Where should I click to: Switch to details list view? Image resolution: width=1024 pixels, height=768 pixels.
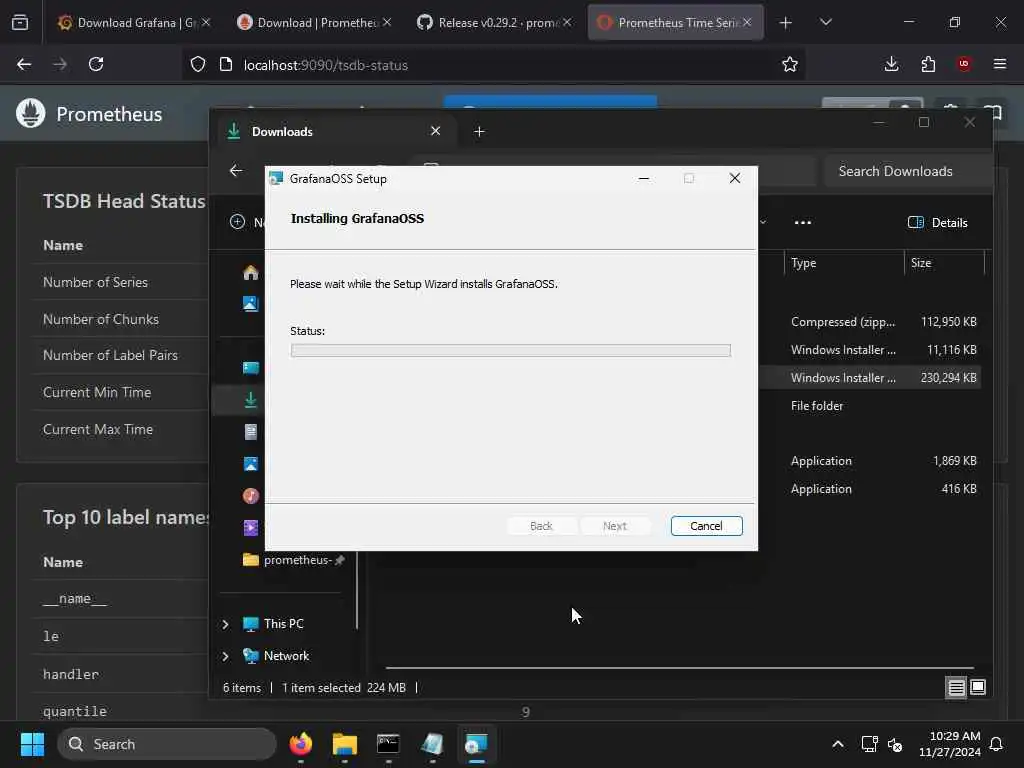click(956, 687)
